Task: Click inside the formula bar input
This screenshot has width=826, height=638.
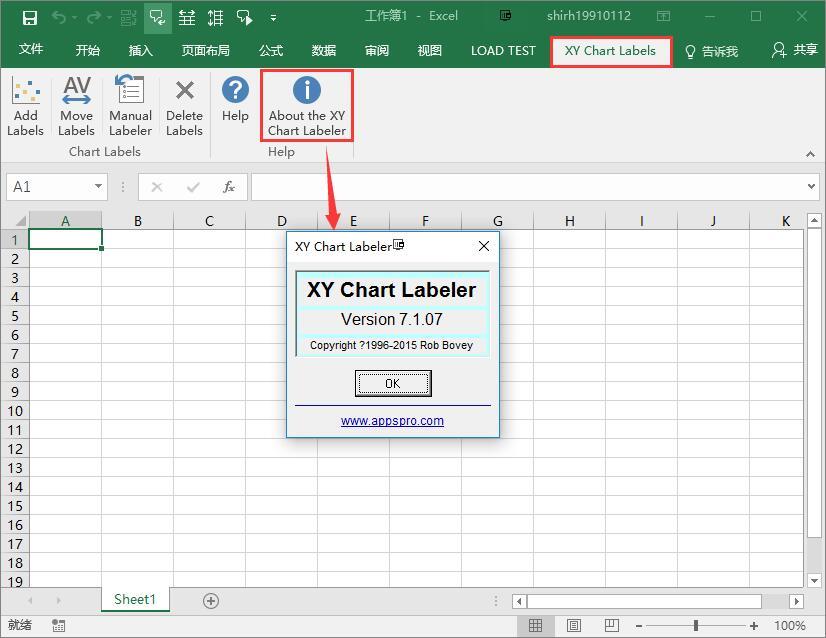Action: (x=528, y=187)
